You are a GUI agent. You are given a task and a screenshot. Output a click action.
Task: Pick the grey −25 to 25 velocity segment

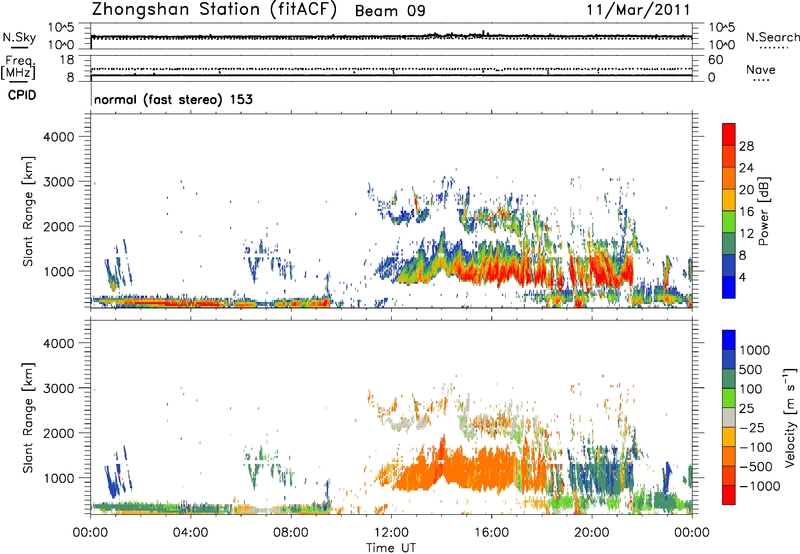point(729,418)
